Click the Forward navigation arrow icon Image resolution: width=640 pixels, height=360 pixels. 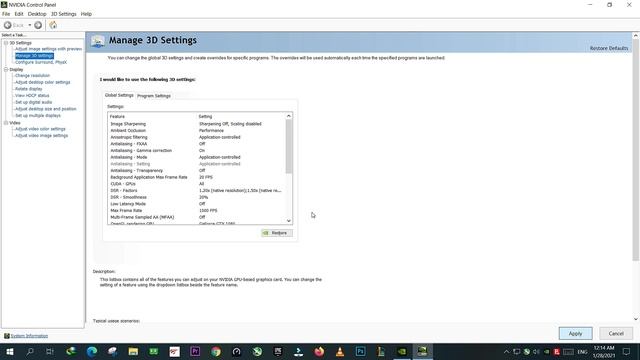(x=38, y=25)
